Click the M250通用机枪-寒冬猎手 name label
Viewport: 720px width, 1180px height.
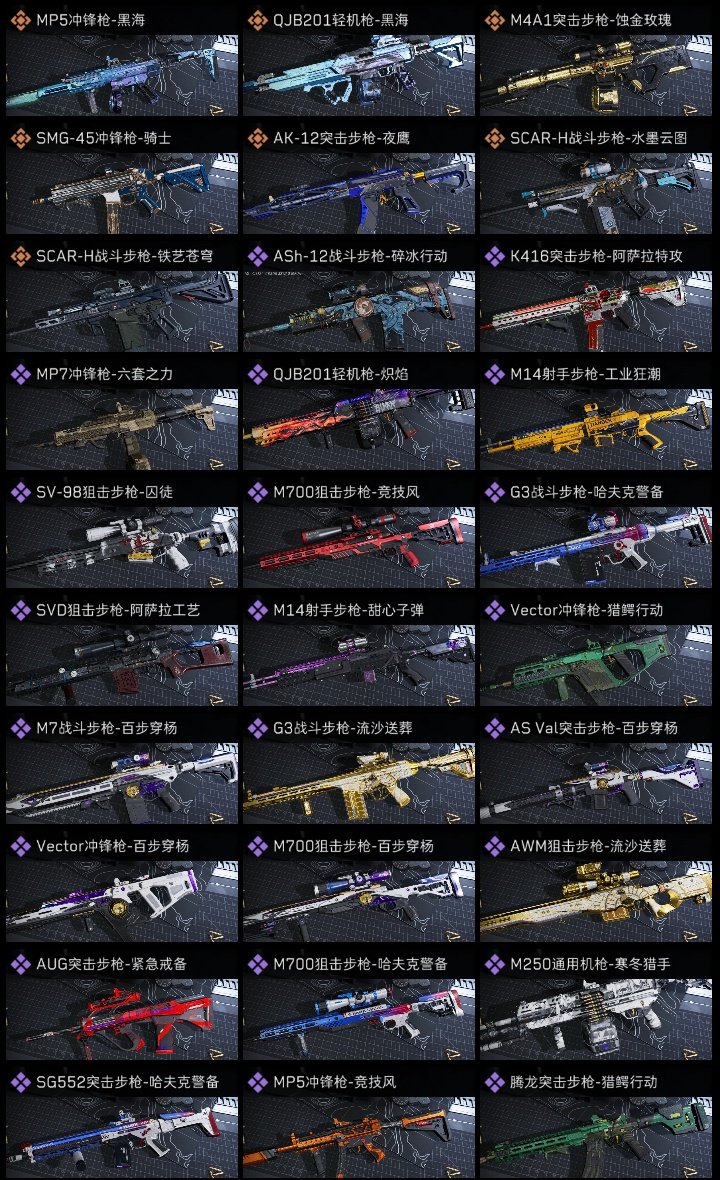coord(590,964)
